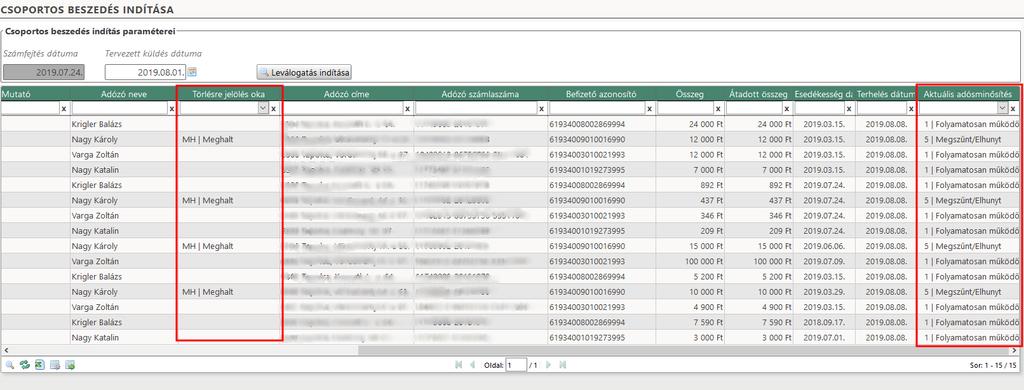Screen dimensions: 1024x390
Task: Refresh the grid with the green arrows icon
Action: click(x=25, y=365)
